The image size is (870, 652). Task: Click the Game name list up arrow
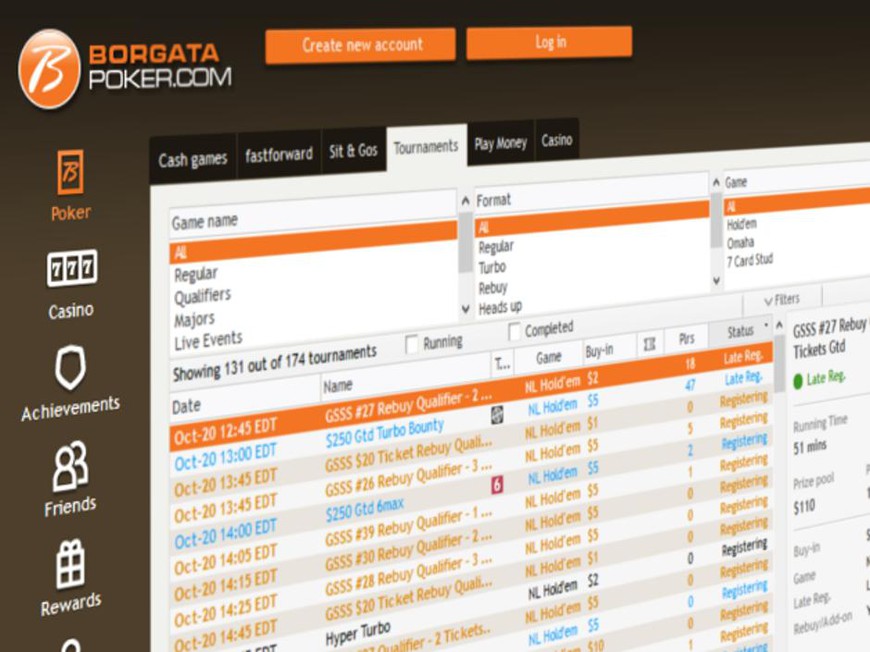tap(466, 201)
